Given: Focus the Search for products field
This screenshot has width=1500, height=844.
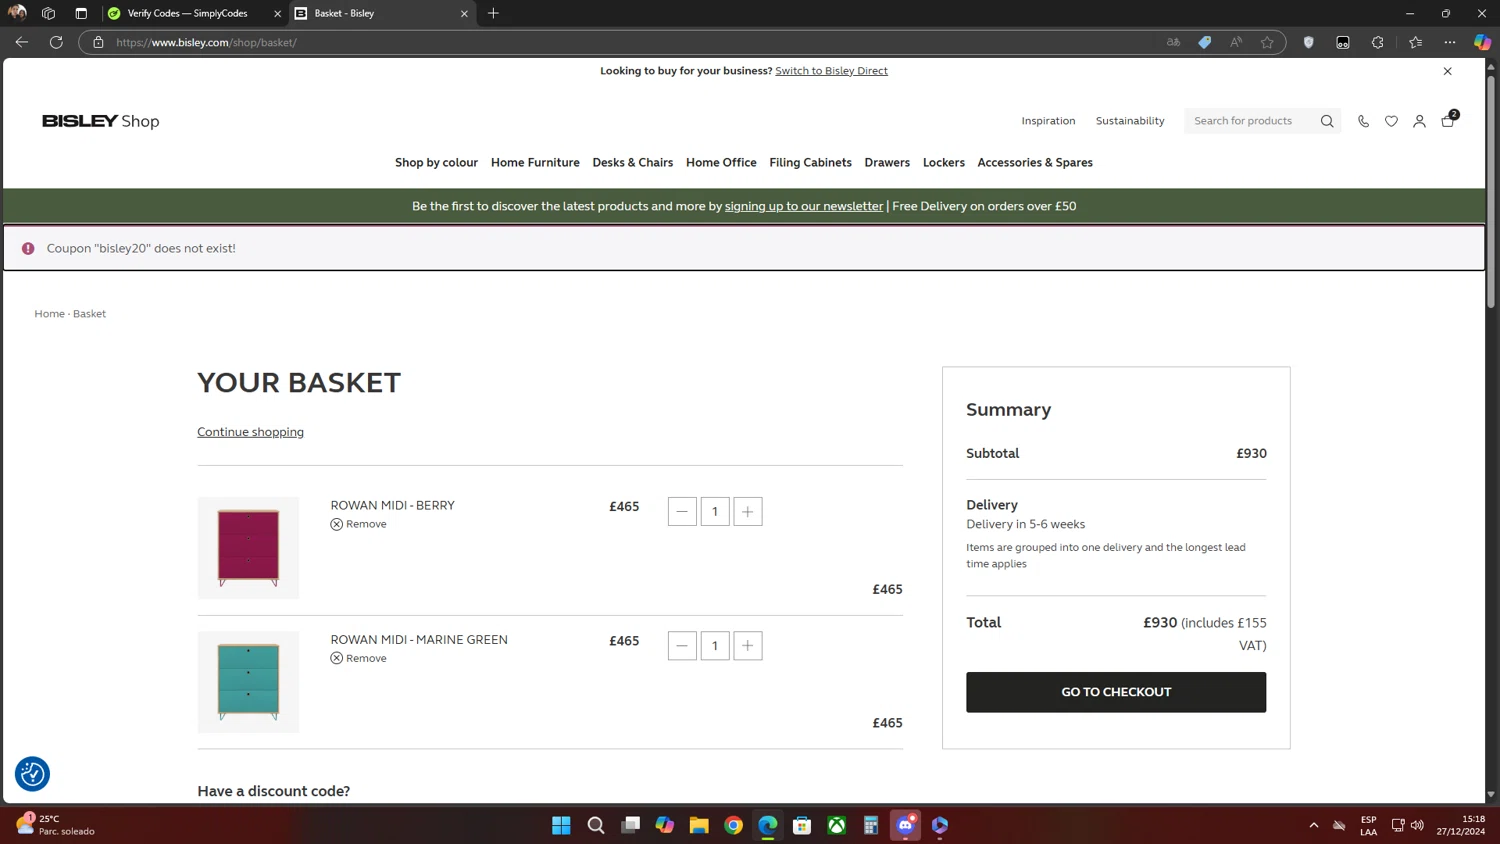Looking at the screenshot, I should (x=1250, y=121).
